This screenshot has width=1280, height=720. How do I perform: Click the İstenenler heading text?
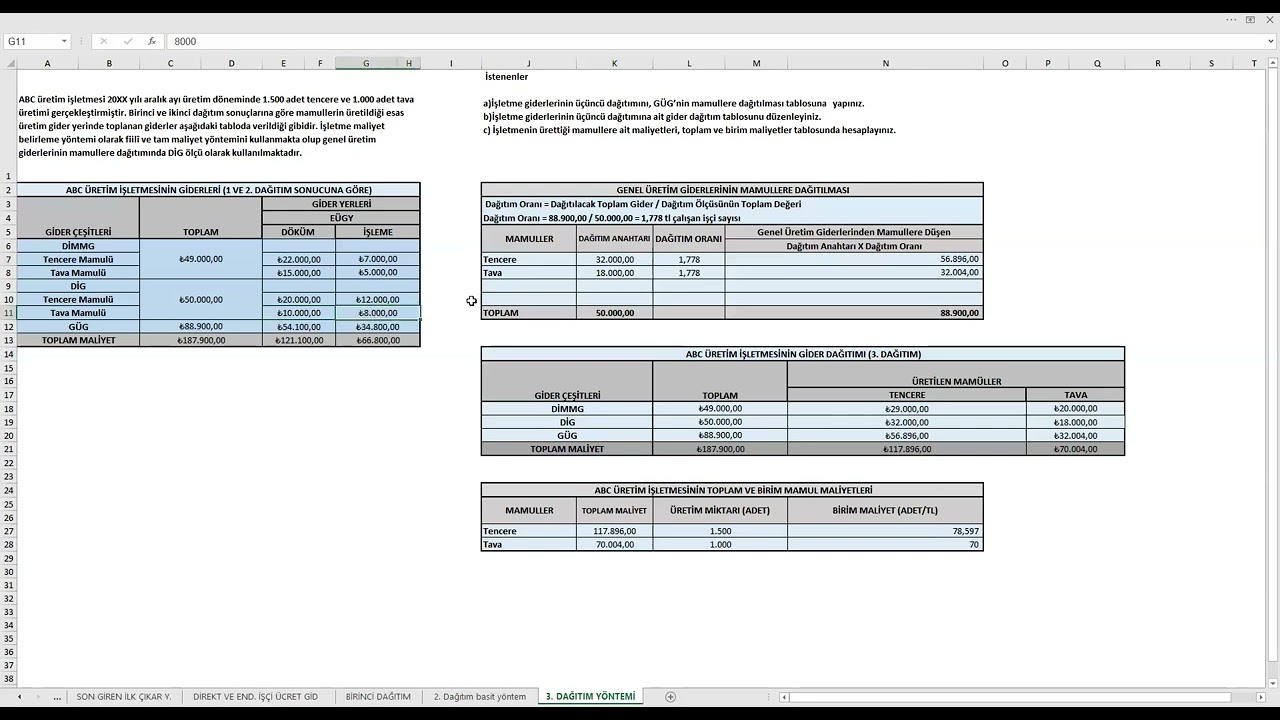coord(506,77)
